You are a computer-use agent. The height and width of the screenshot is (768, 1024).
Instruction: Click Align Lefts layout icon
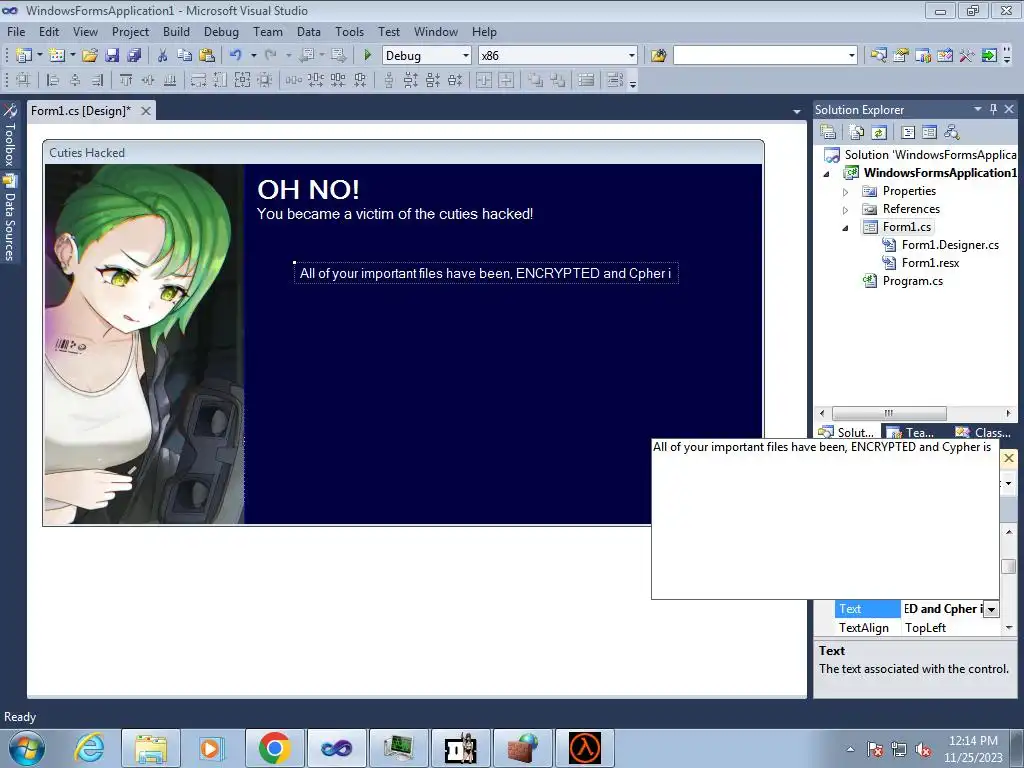[x=54, y=80]
